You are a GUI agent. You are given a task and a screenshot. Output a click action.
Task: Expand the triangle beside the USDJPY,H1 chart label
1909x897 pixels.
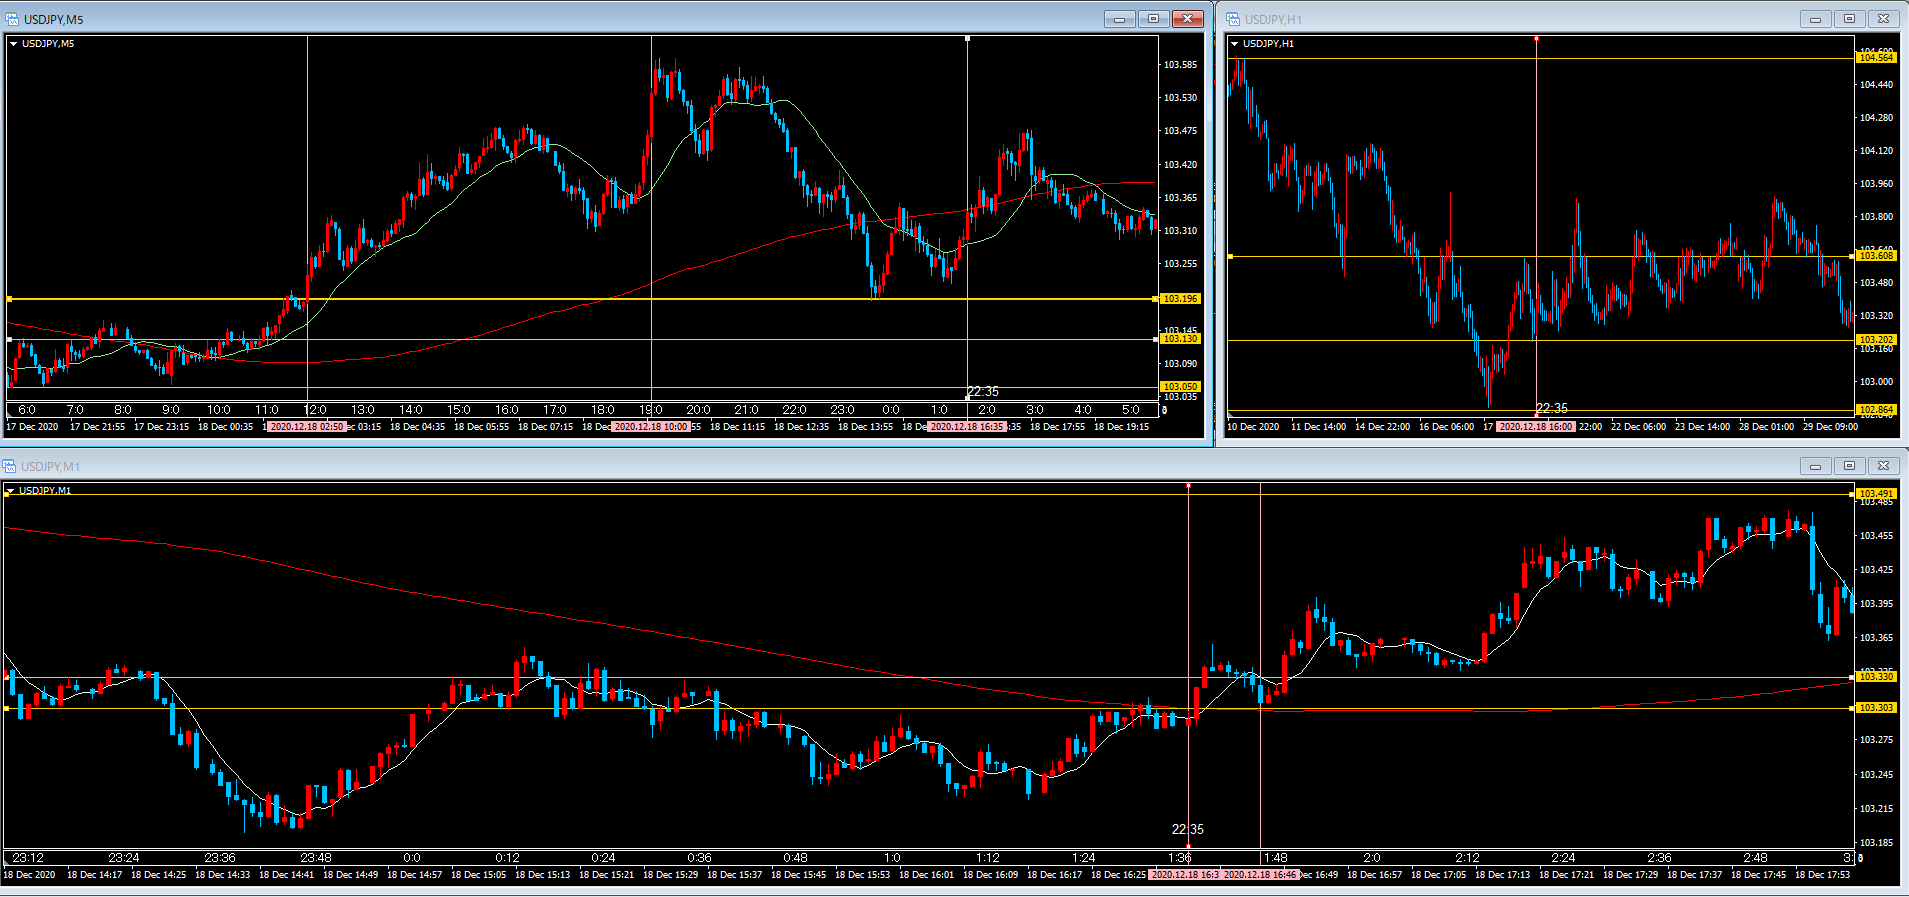coord(1235,44)
